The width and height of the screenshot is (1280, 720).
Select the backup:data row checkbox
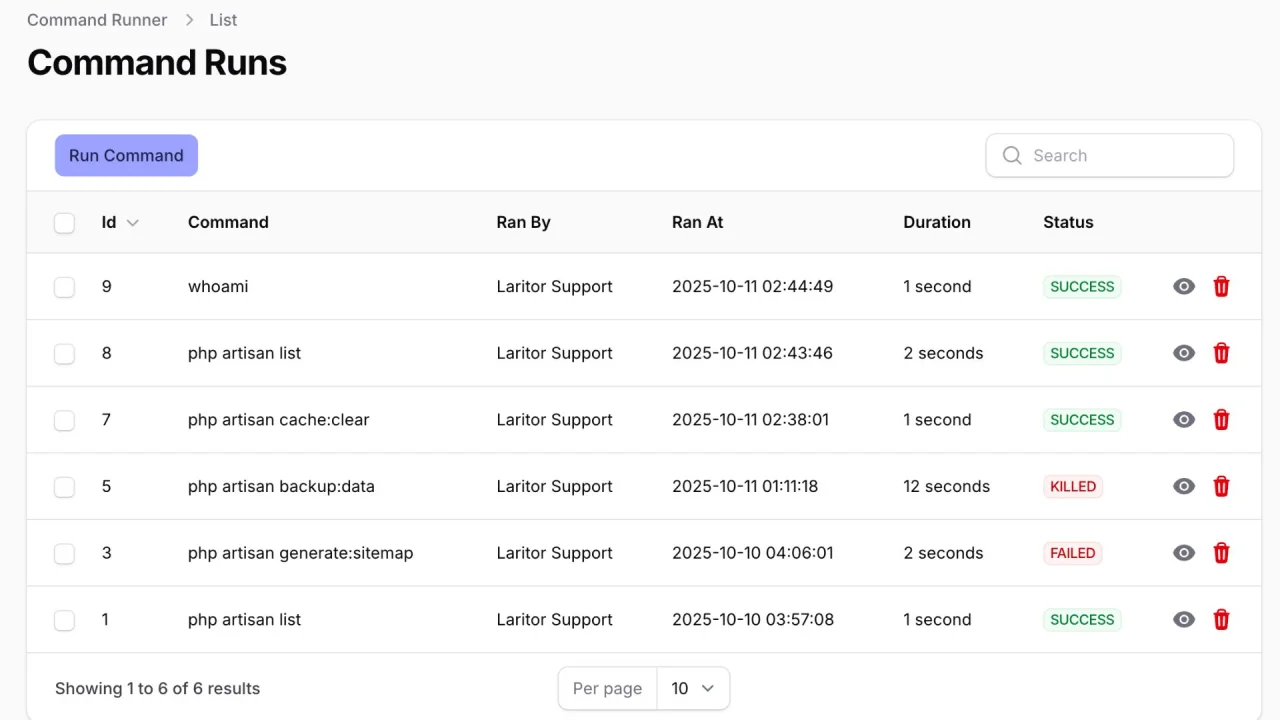(x=64, y=486)
